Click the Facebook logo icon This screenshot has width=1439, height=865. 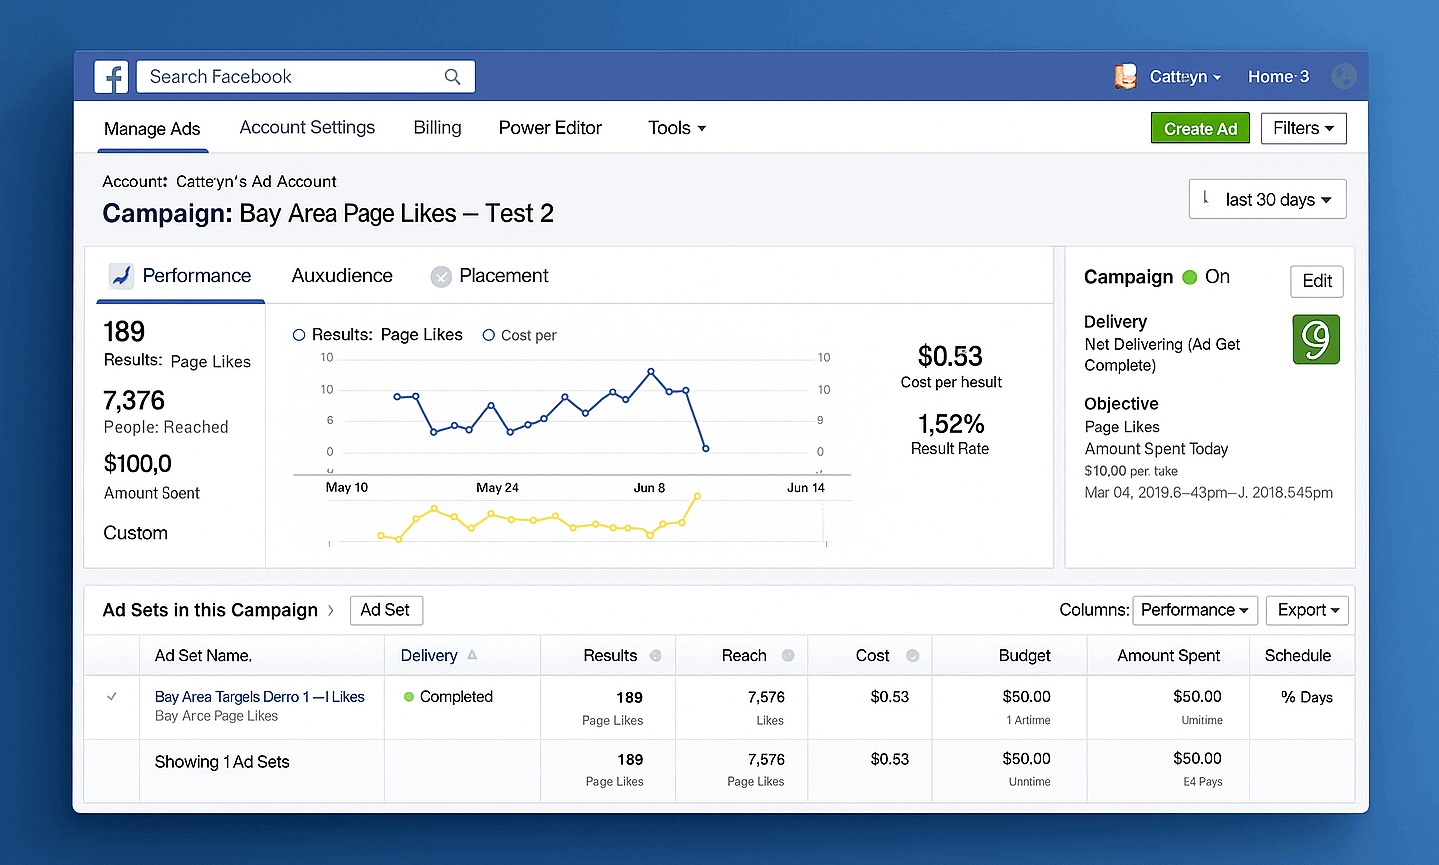[x=111, y=77]
